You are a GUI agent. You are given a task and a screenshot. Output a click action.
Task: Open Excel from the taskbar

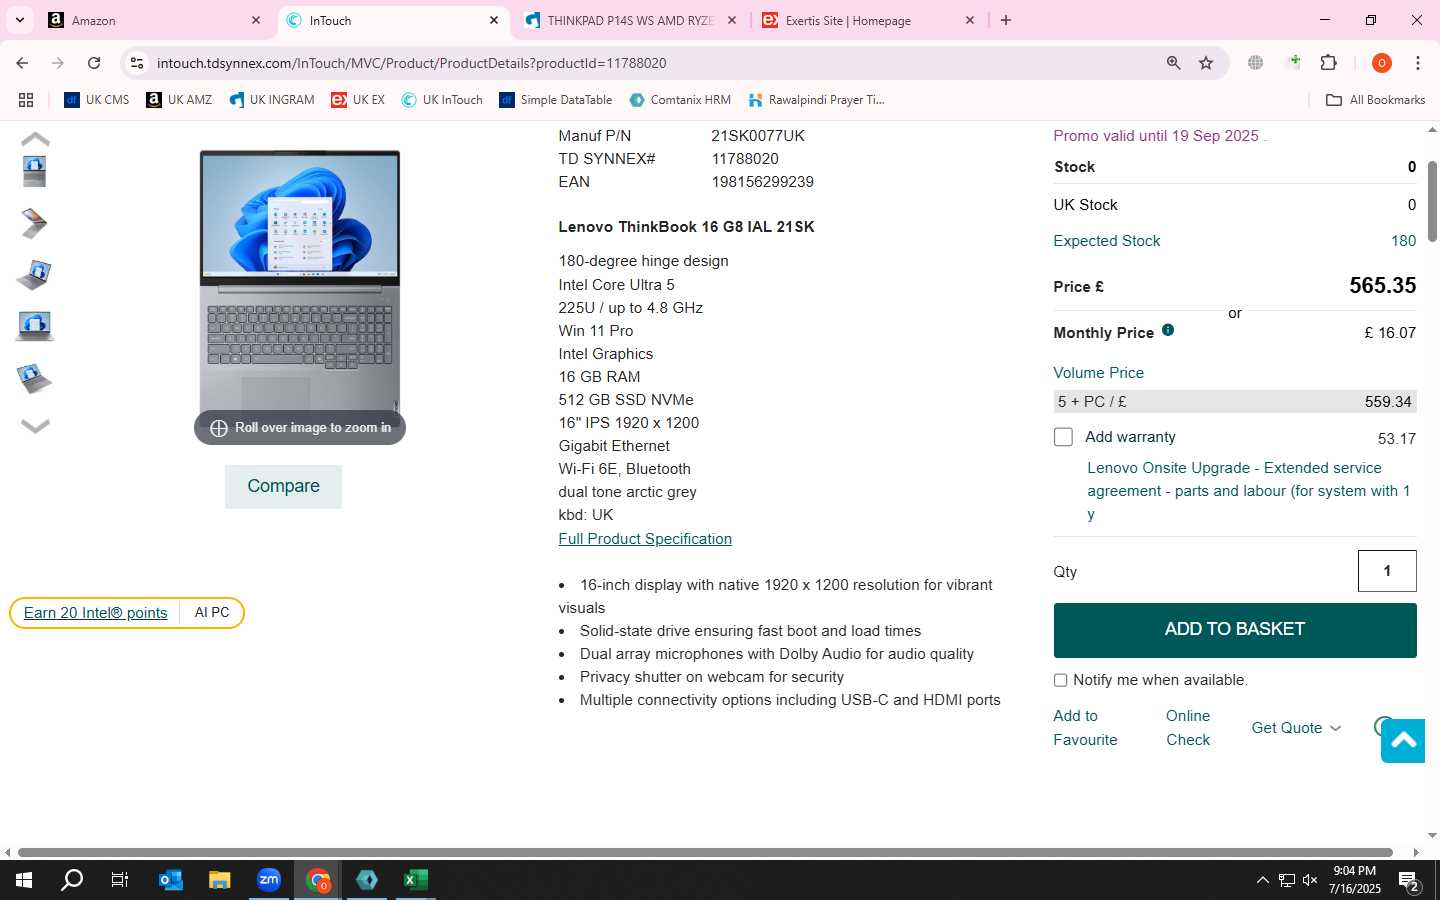point(416,880)
